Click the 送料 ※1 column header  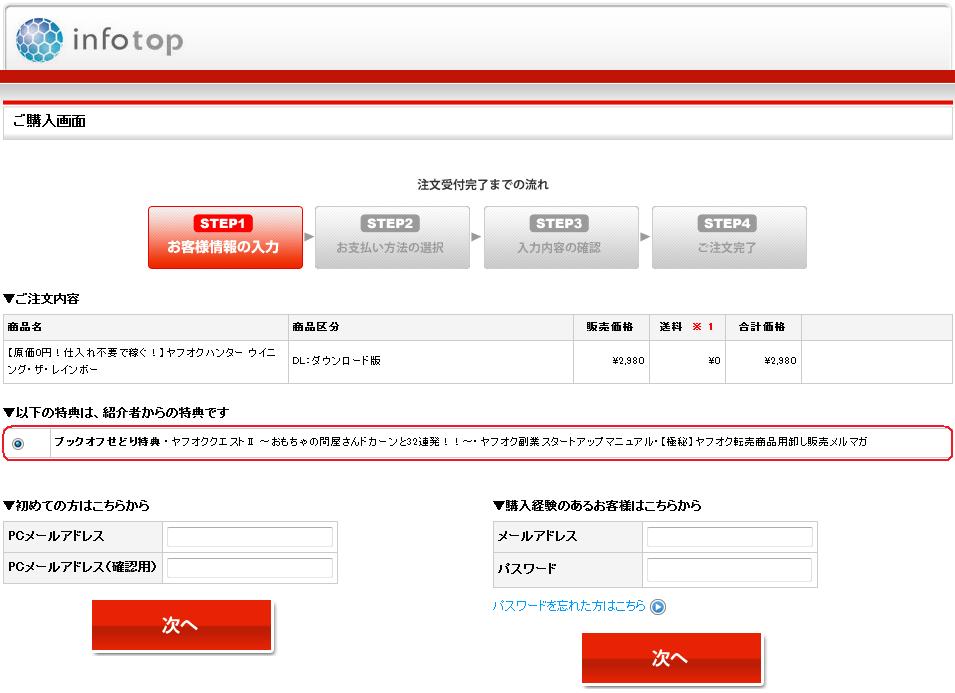[x=686, y=327]
